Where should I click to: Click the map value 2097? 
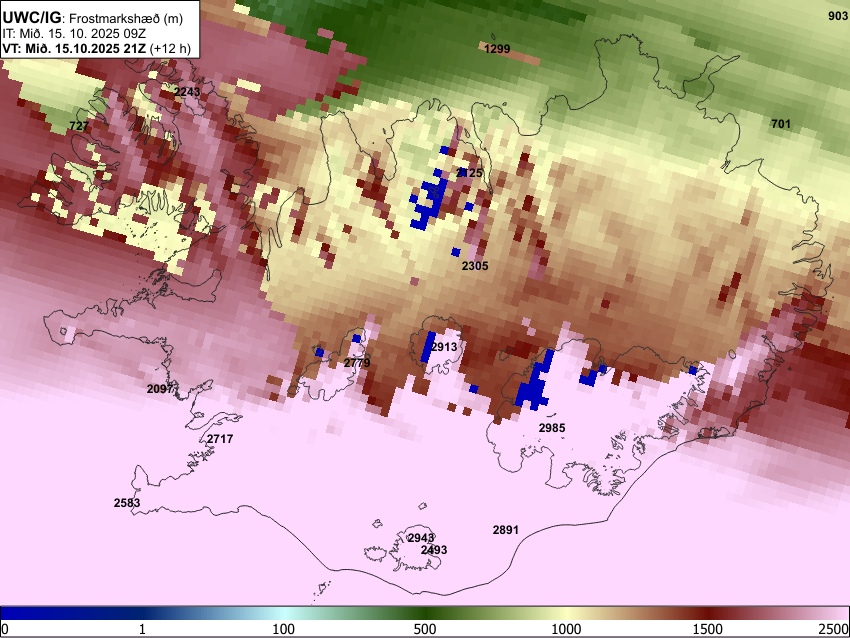click(x=160, y=389)
